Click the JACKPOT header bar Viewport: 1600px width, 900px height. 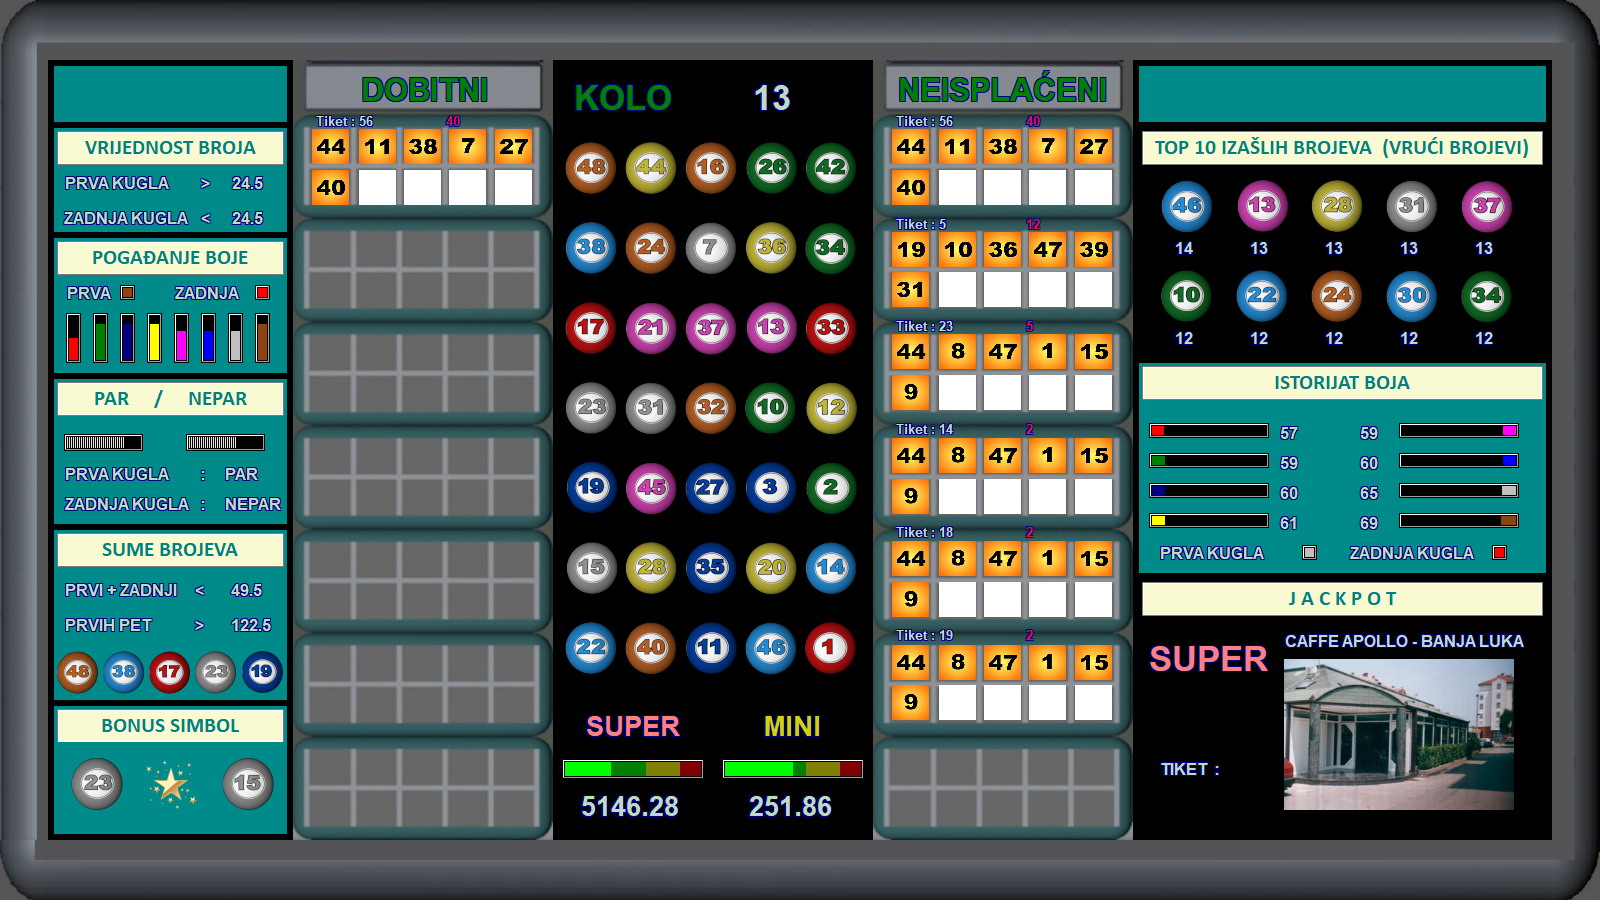coord(1342,599)
